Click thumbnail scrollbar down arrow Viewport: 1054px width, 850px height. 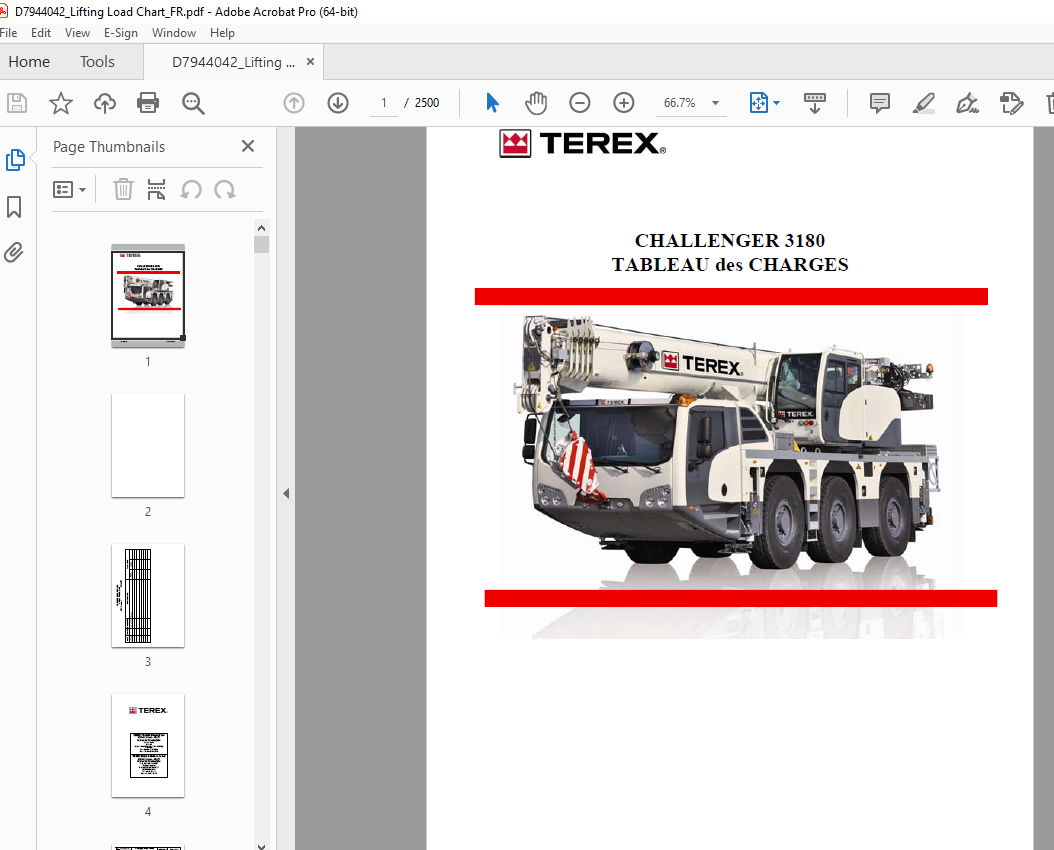coord(261,845)
